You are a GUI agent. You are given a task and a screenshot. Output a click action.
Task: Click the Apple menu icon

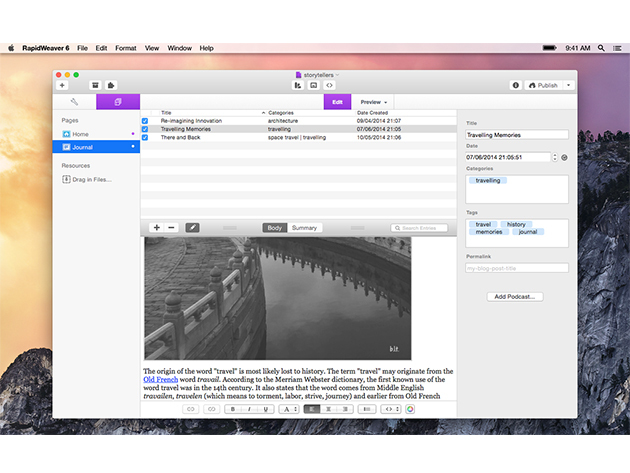pyautogui.click(x=11, y=48)
